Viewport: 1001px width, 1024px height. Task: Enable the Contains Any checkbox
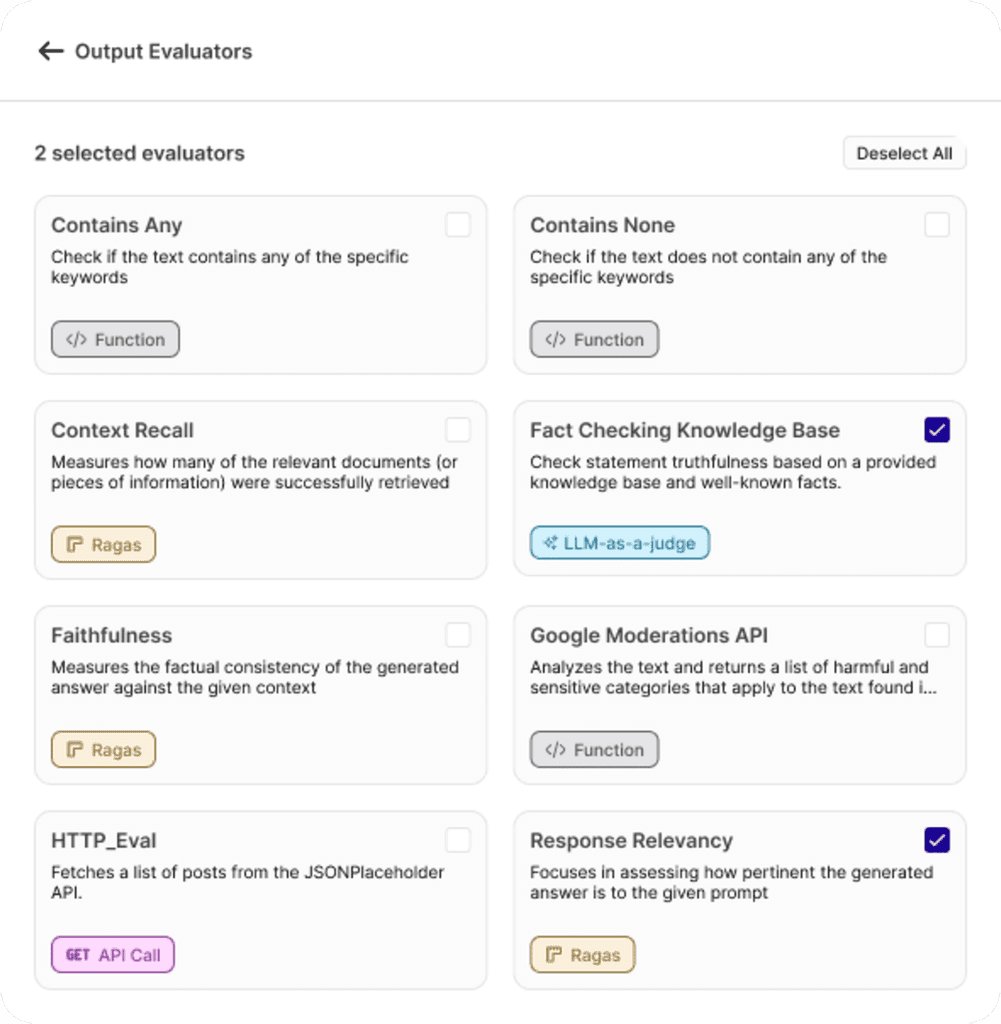click(x=458, y=225)
